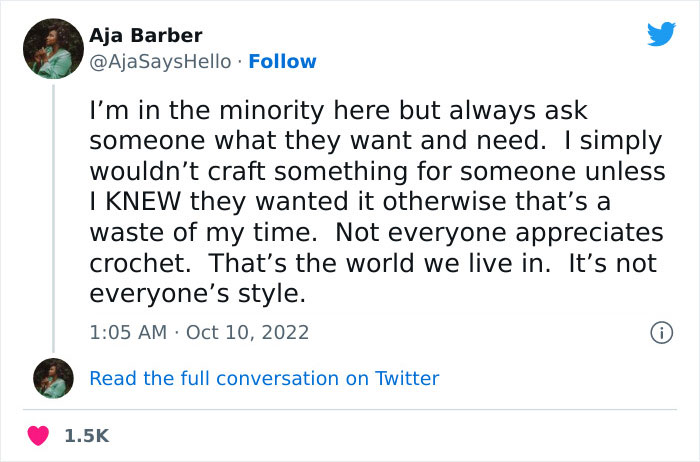700x462 pixels.
Task: Open the Oct 10, 2022 date
Action: (247, 332)
